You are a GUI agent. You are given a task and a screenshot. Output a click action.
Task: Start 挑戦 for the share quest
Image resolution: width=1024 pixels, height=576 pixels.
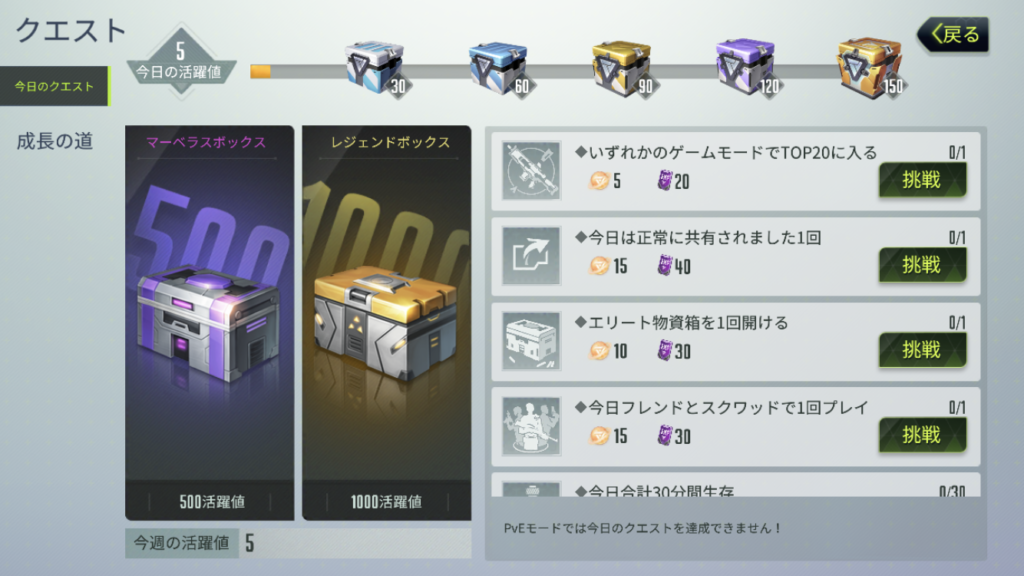pyautogui.click(x=922, y=264)
